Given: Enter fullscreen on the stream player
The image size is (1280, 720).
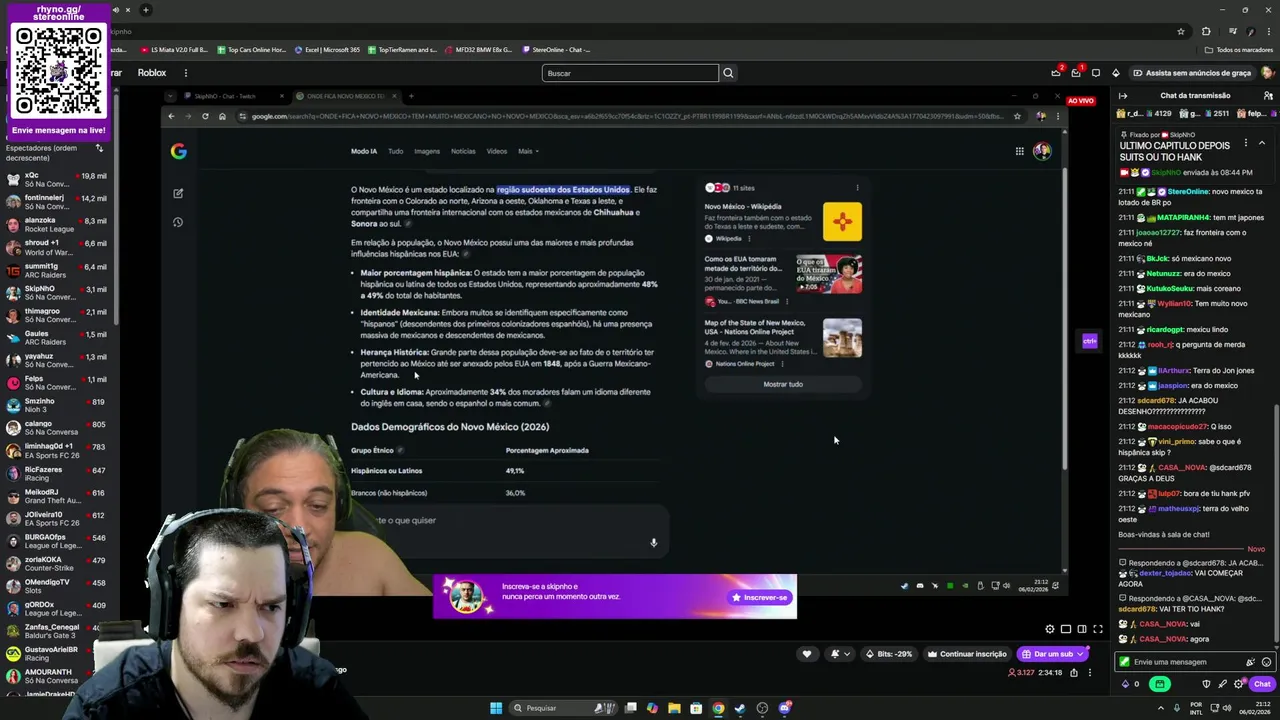Looking at the screenshot, I should 1097,629.
